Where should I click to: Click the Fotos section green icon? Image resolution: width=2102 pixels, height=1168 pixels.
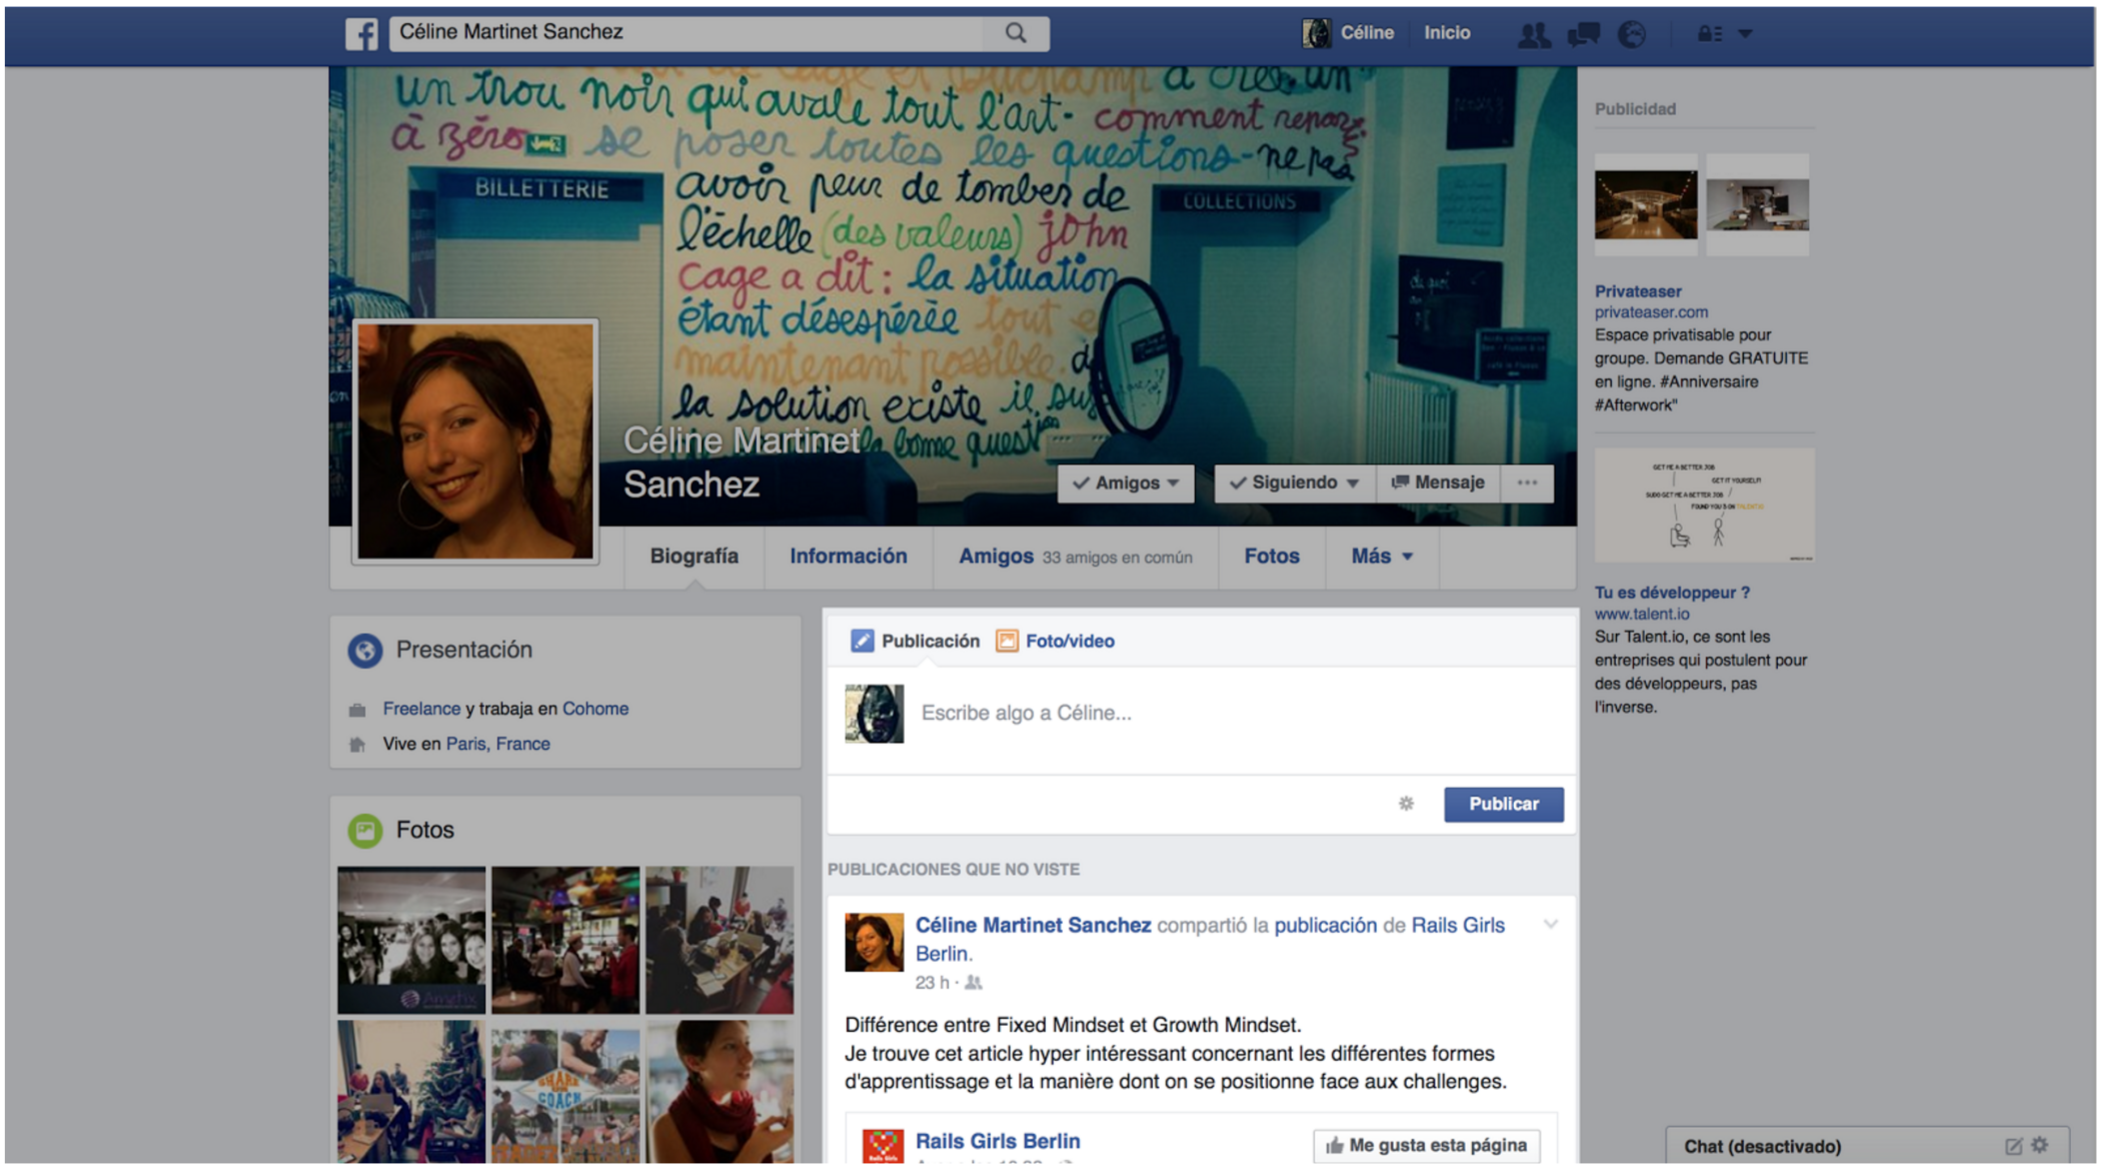[x=365, y=831]
